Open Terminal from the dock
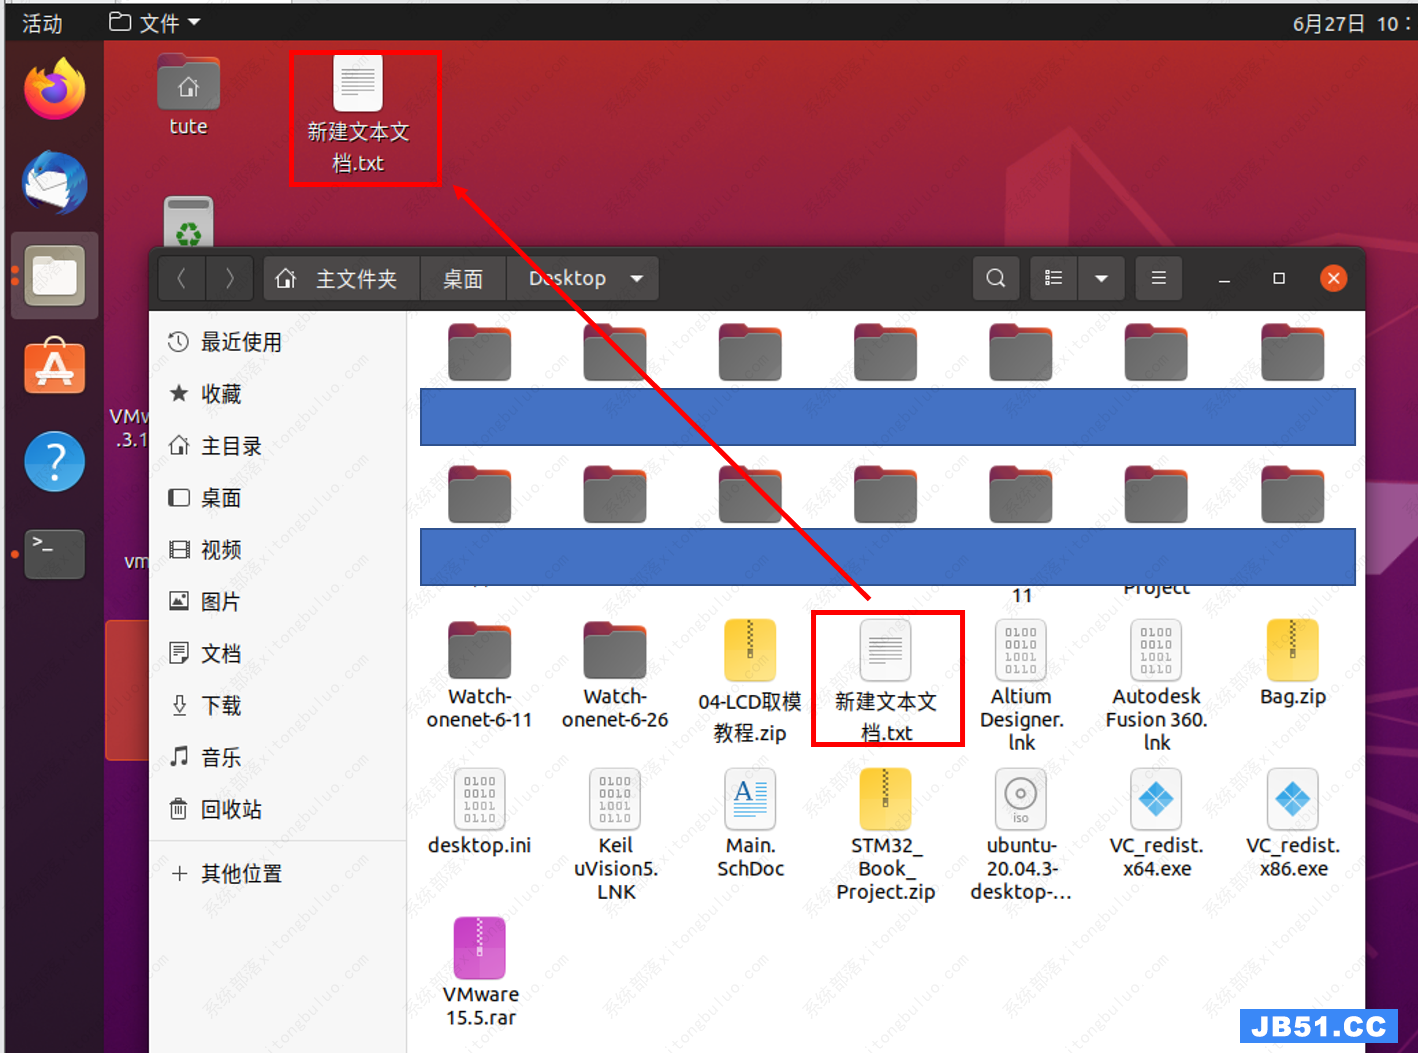The image size is (1418, 1053). click(54, 553)
